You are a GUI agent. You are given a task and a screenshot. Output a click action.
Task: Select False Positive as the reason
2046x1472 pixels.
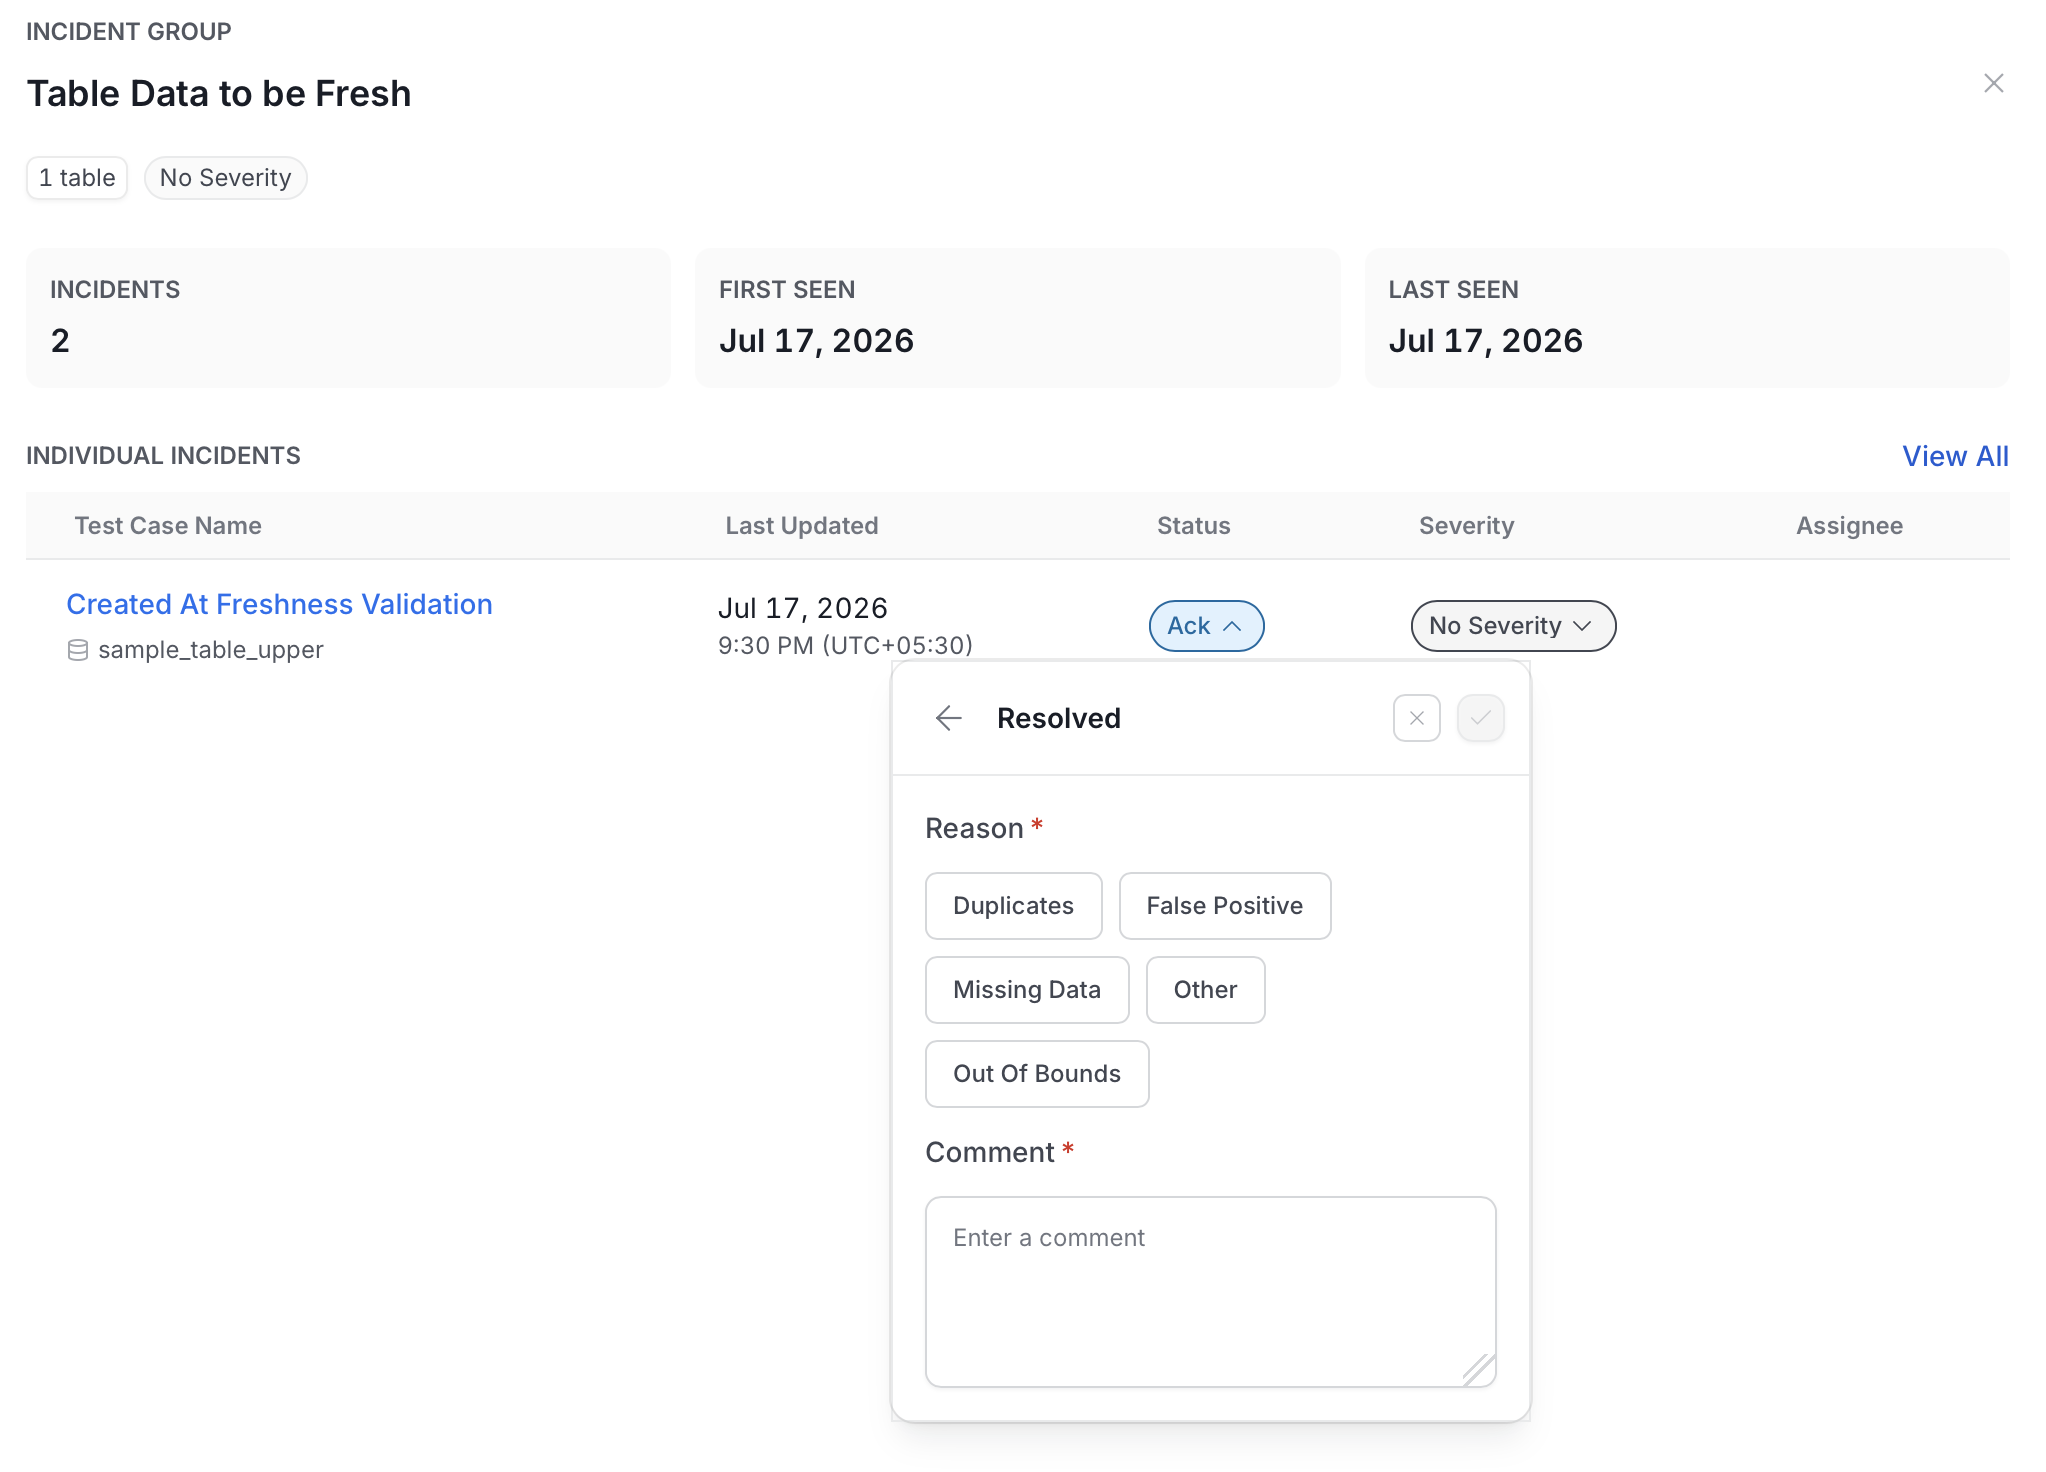[1224, 906]
